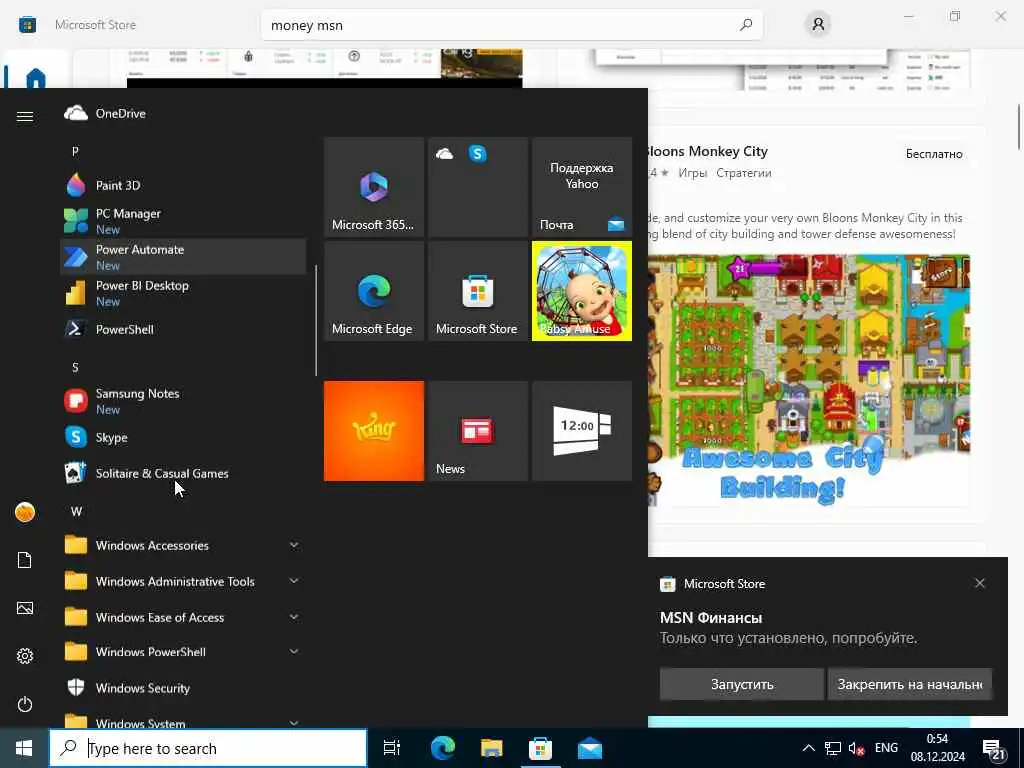Screen dimensions: 1024x768
Task: Open Windows Security app
Action: (183, 688)
